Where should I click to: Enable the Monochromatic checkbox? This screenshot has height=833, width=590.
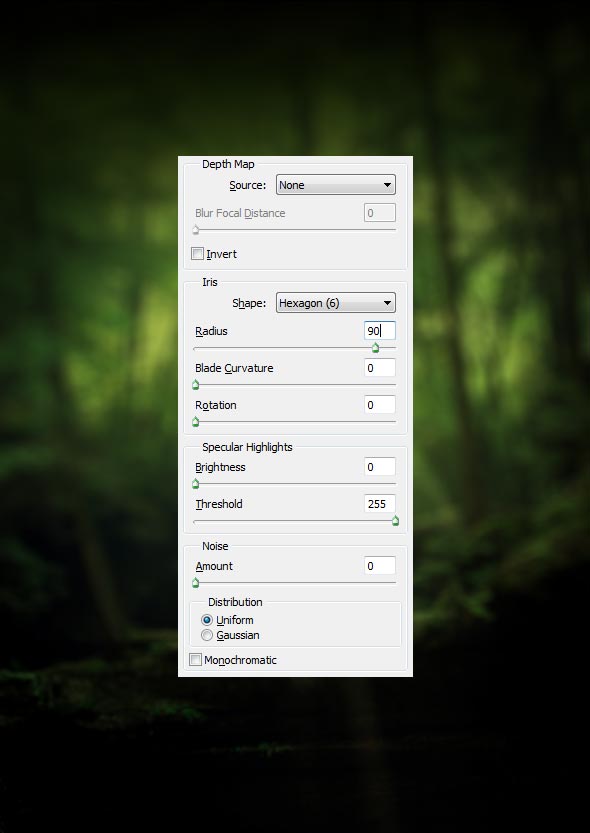(x=195, y=660)
